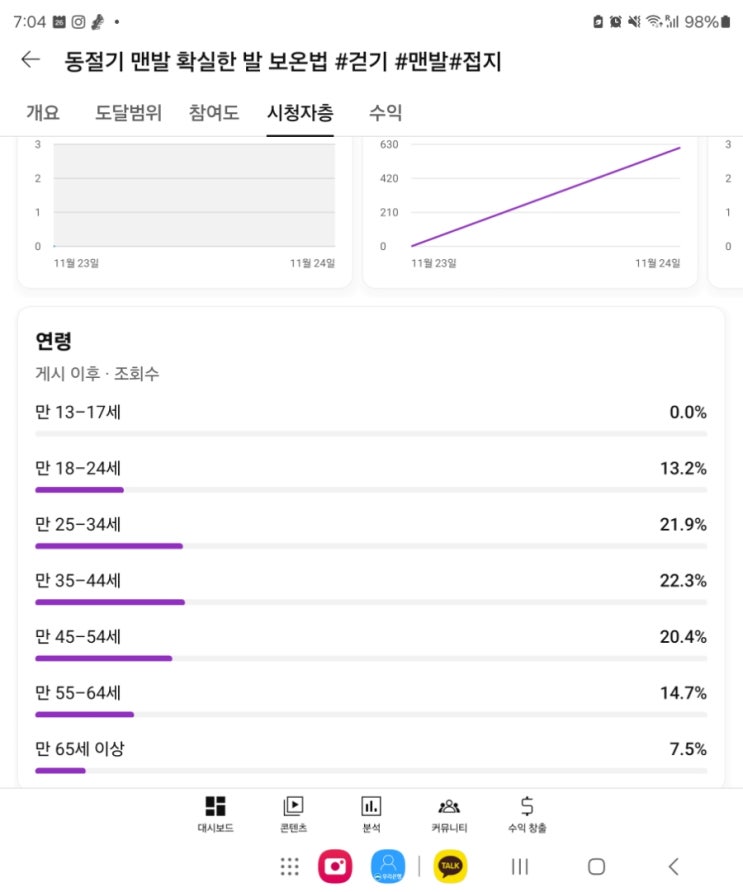Tap the purple line chart card
The height and width of the screenshot is (892, 743).
tap(529, 208)
